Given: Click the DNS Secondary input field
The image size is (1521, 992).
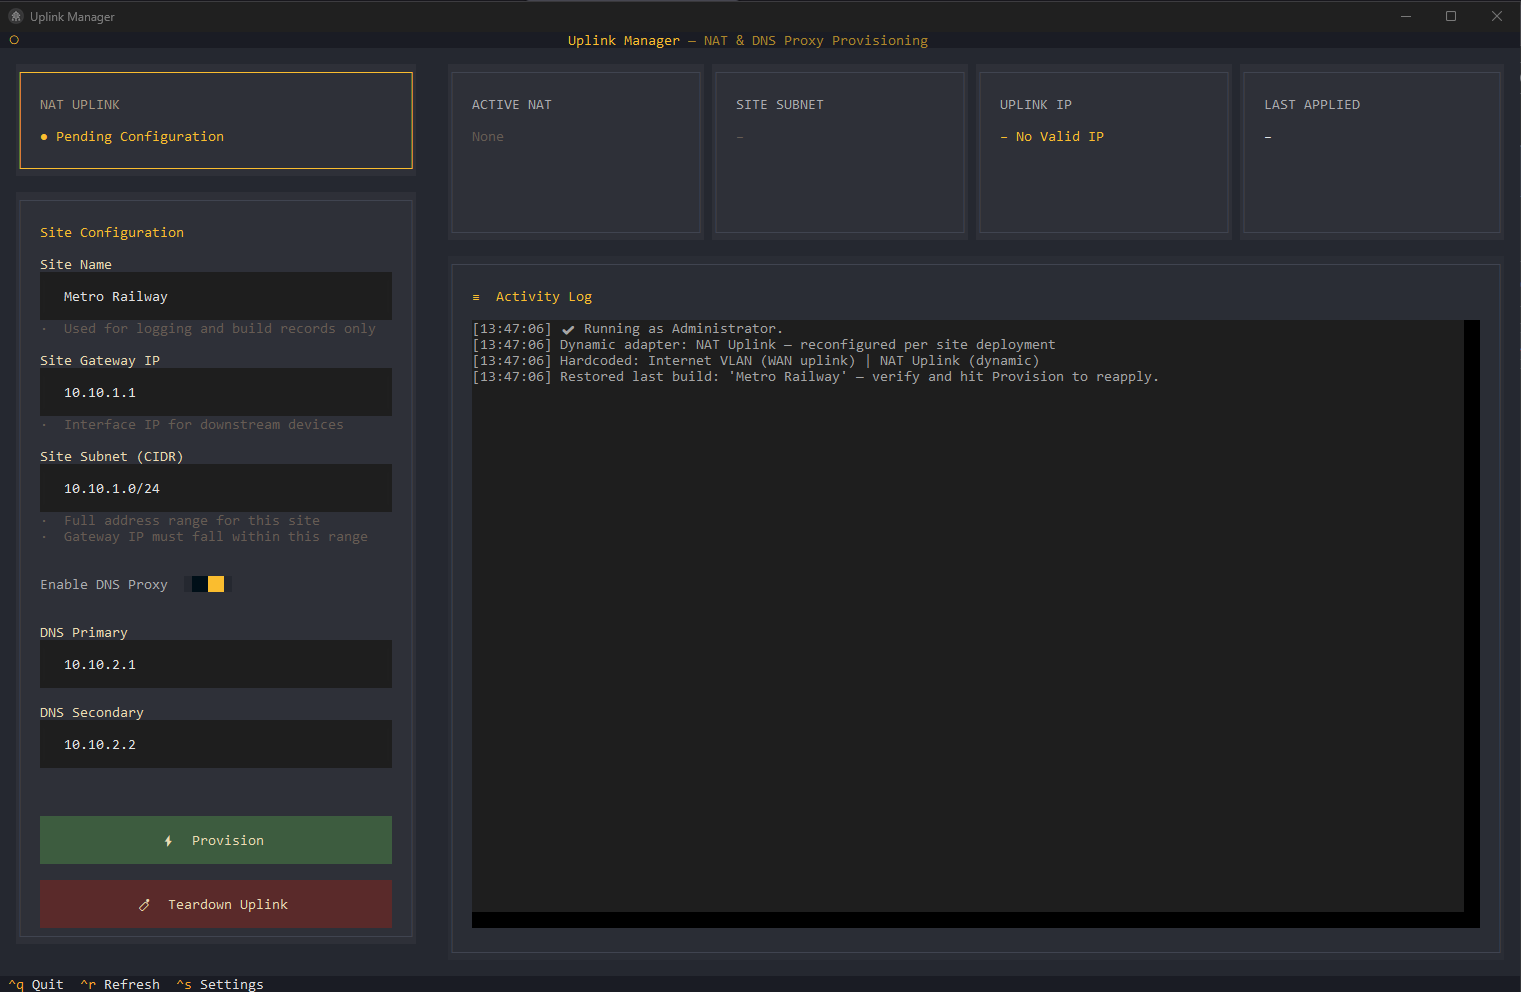Looking at the screenshot, I should (216, 744).
